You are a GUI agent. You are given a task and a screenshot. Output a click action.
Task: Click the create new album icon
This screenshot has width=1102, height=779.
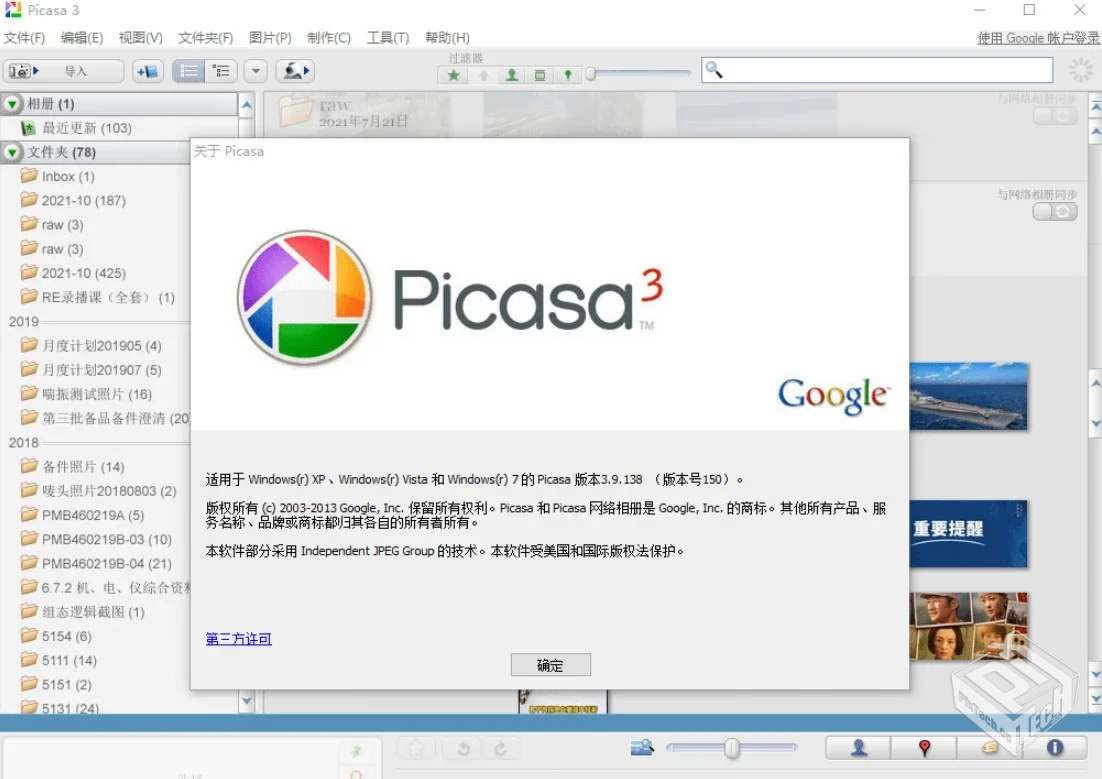148,70
